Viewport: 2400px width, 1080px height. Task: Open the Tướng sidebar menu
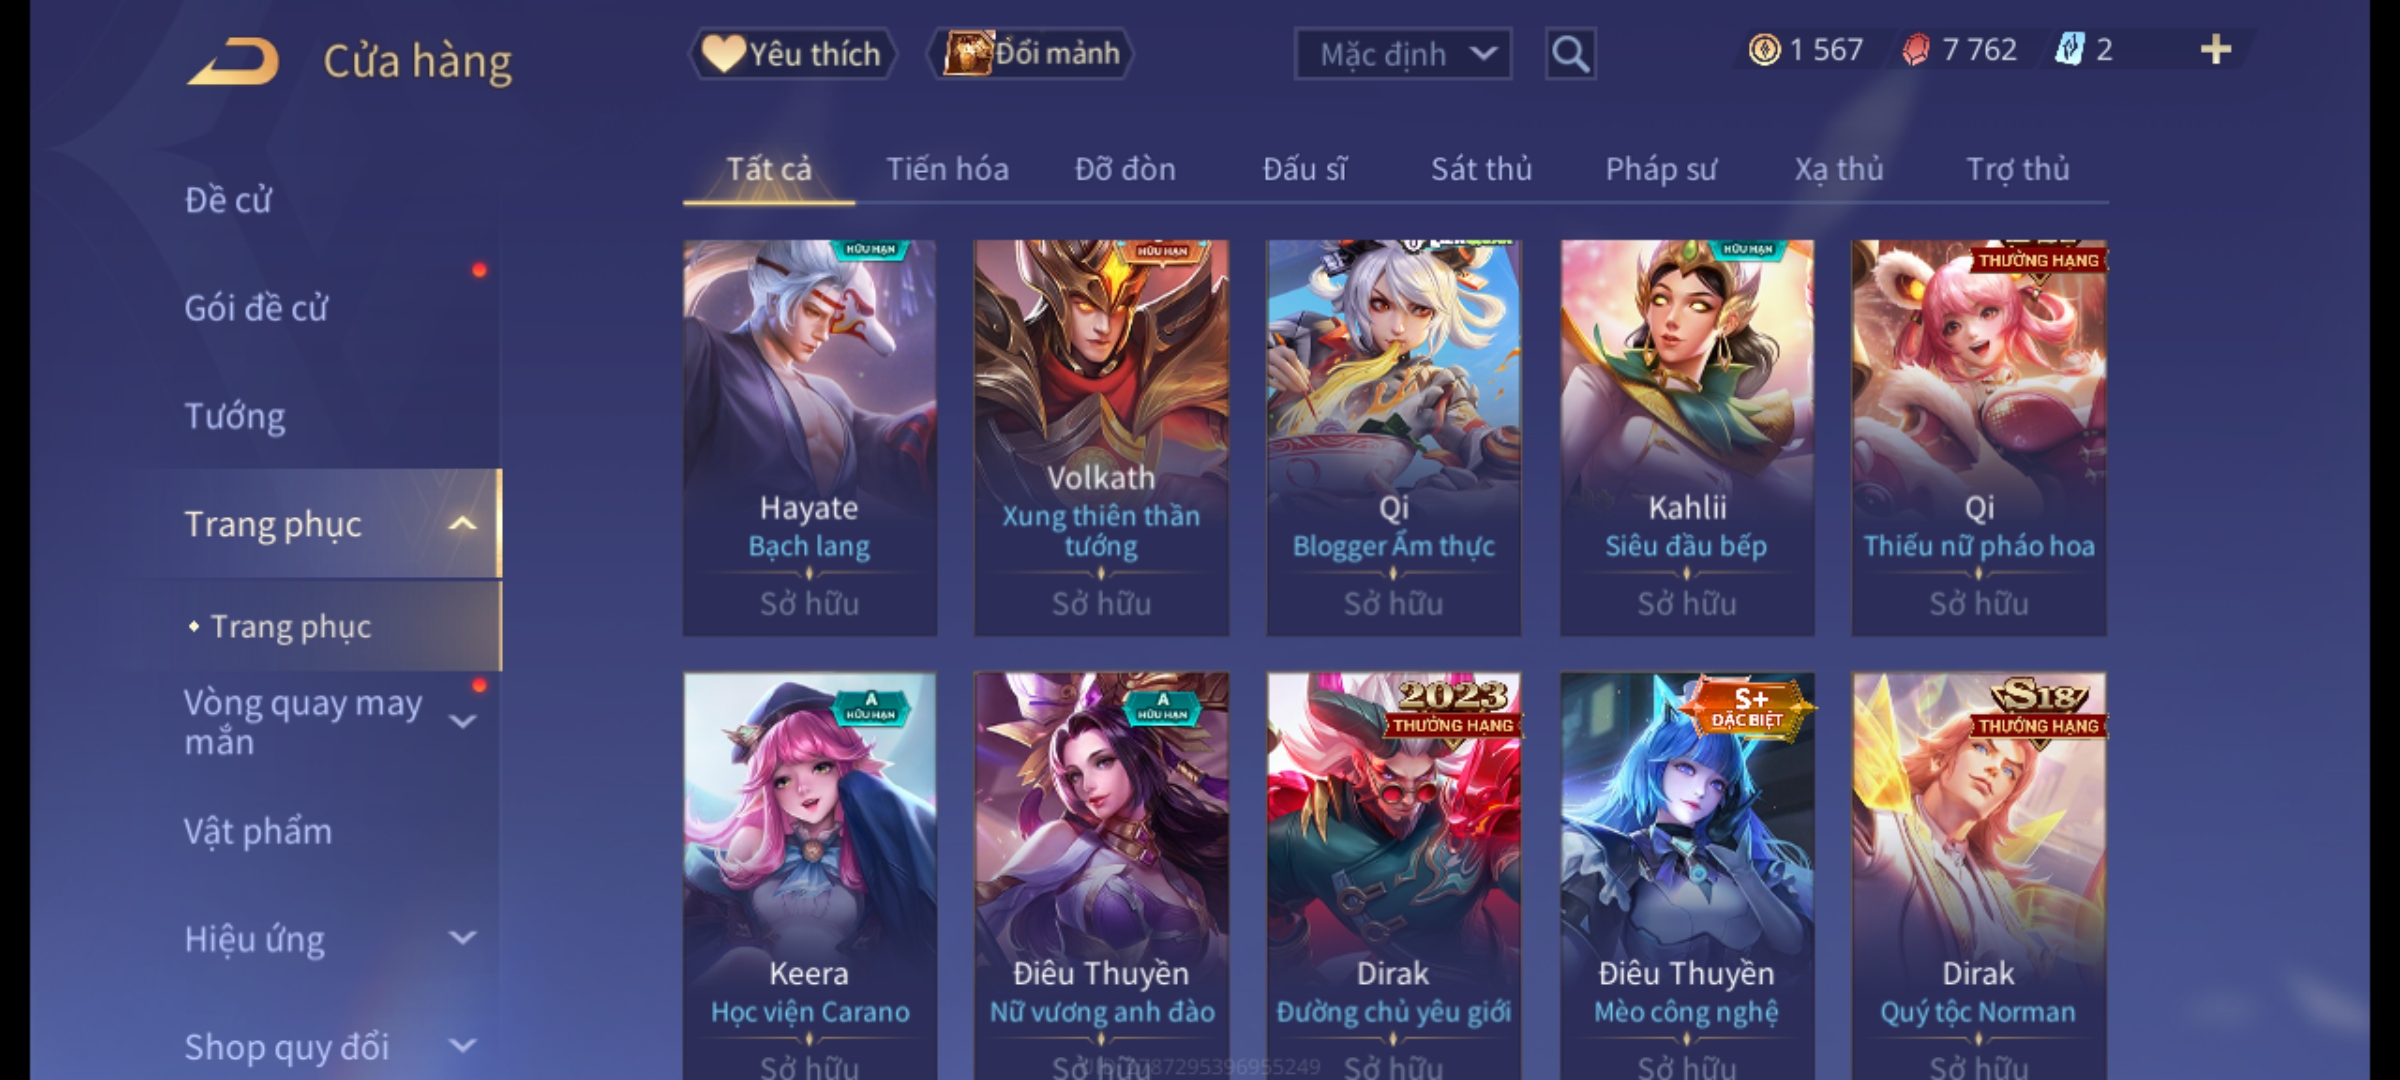click(x=235, y=415)
